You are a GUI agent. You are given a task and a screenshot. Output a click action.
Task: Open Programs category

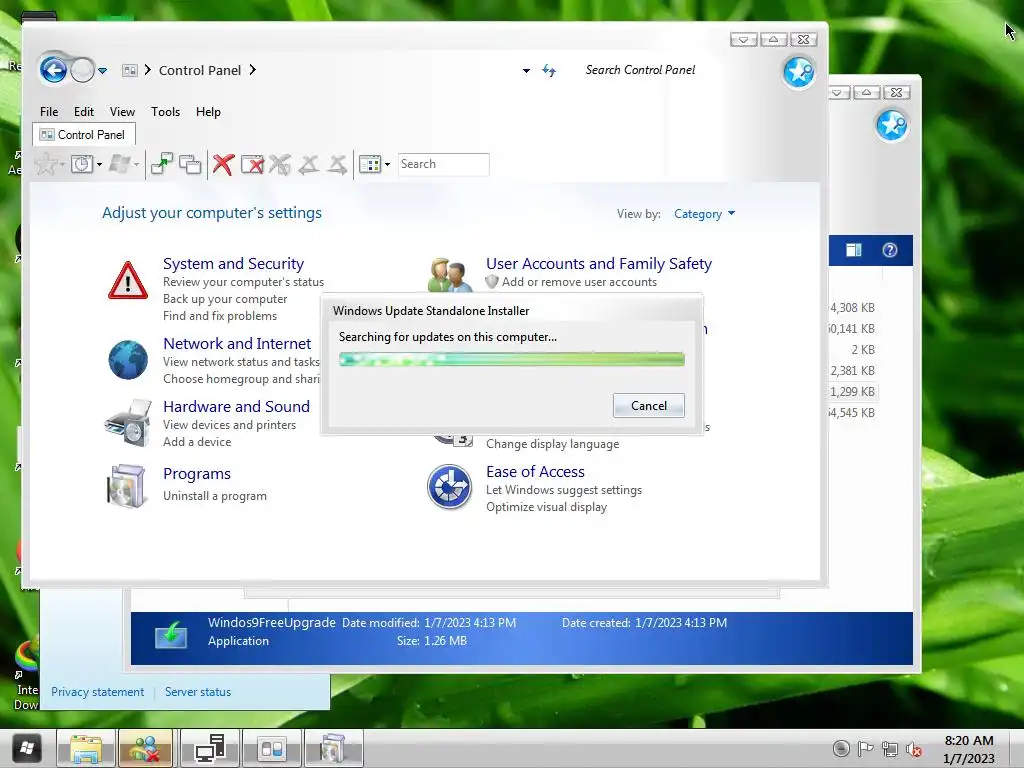[197, 473]
